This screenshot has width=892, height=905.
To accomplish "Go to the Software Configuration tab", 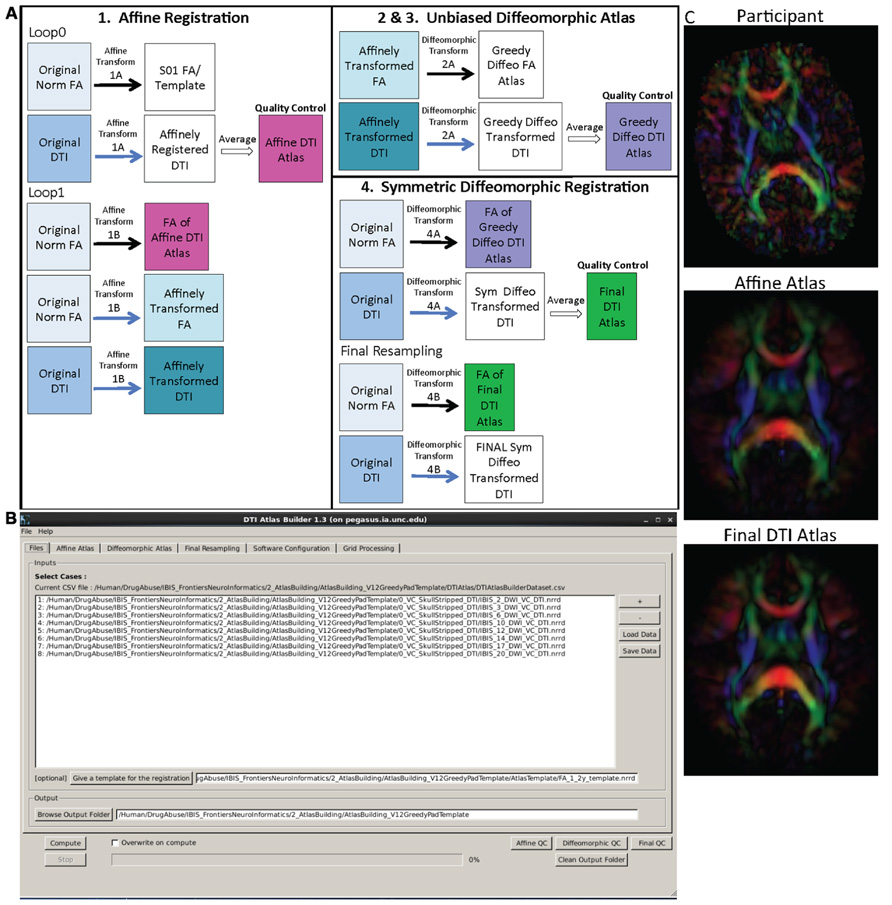I will click(291, 548).
